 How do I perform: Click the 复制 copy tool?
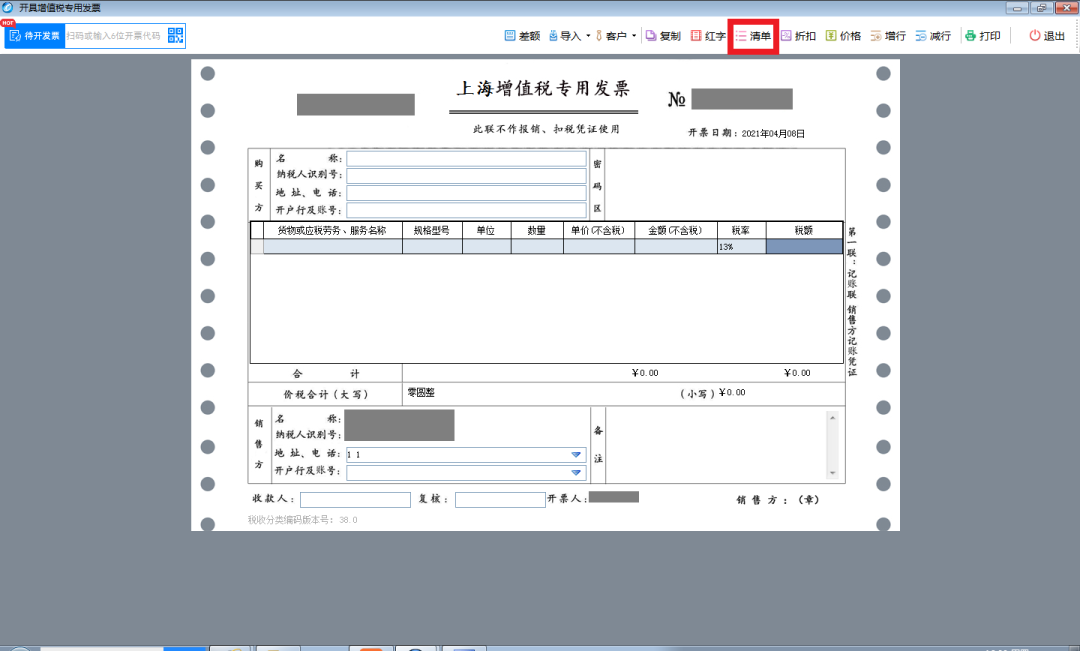pos(663,36)
